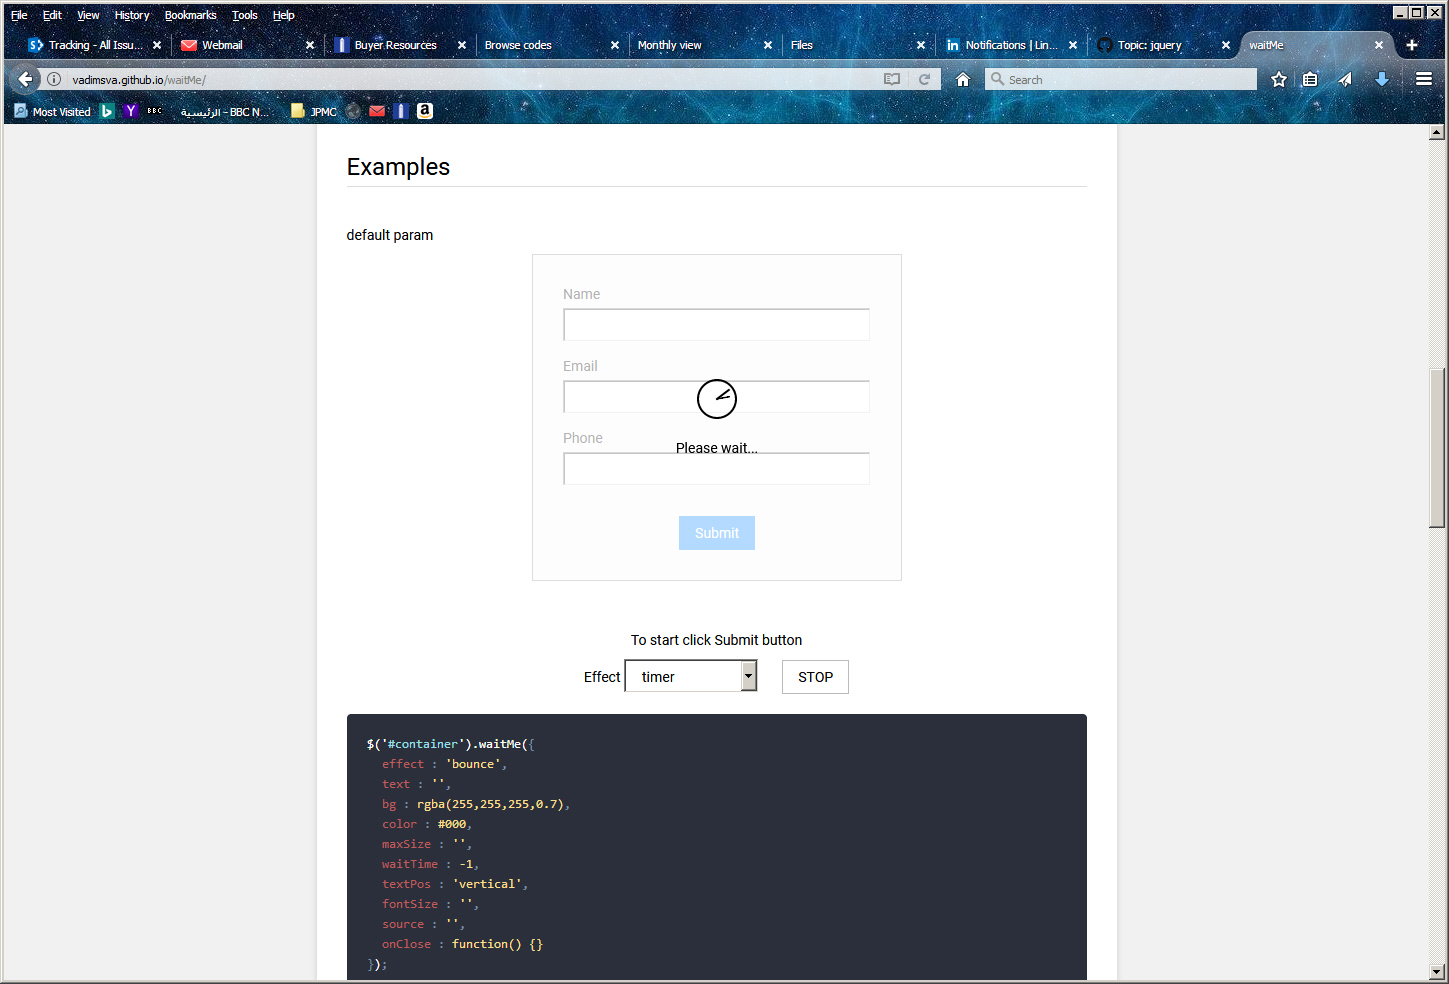Click the Name input field
This screenshot has width=1449, height=984.
[716, 325]
